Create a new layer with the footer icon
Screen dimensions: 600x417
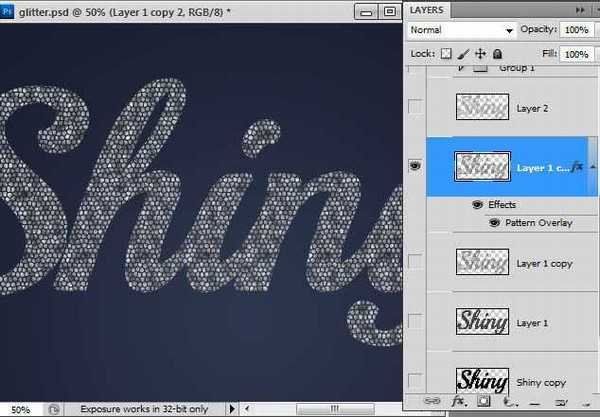(561, 402)
